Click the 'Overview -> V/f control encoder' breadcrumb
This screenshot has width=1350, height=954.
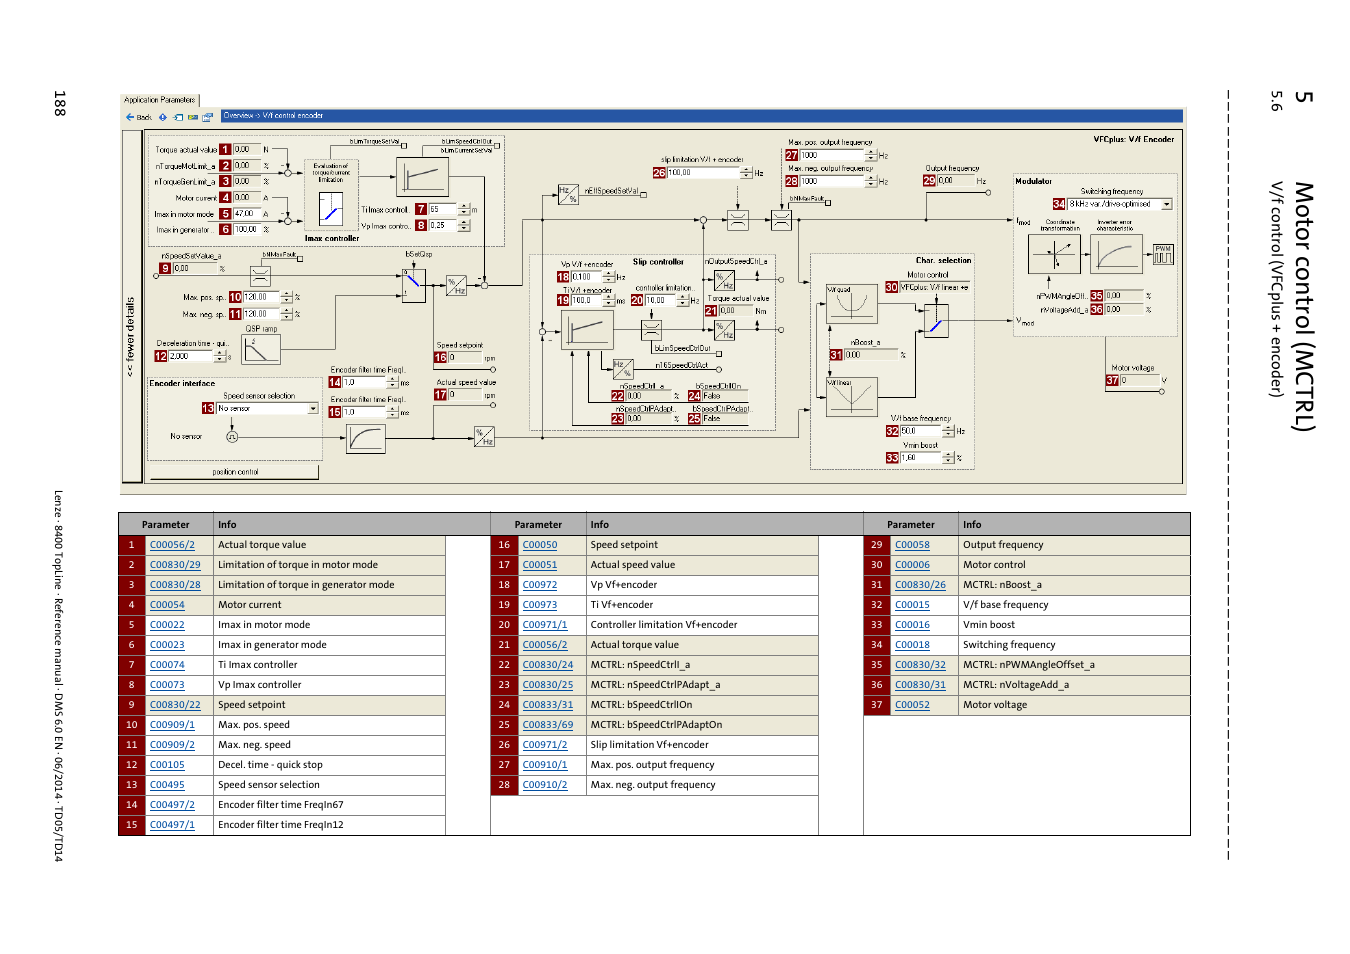click(x=273, y=116)
